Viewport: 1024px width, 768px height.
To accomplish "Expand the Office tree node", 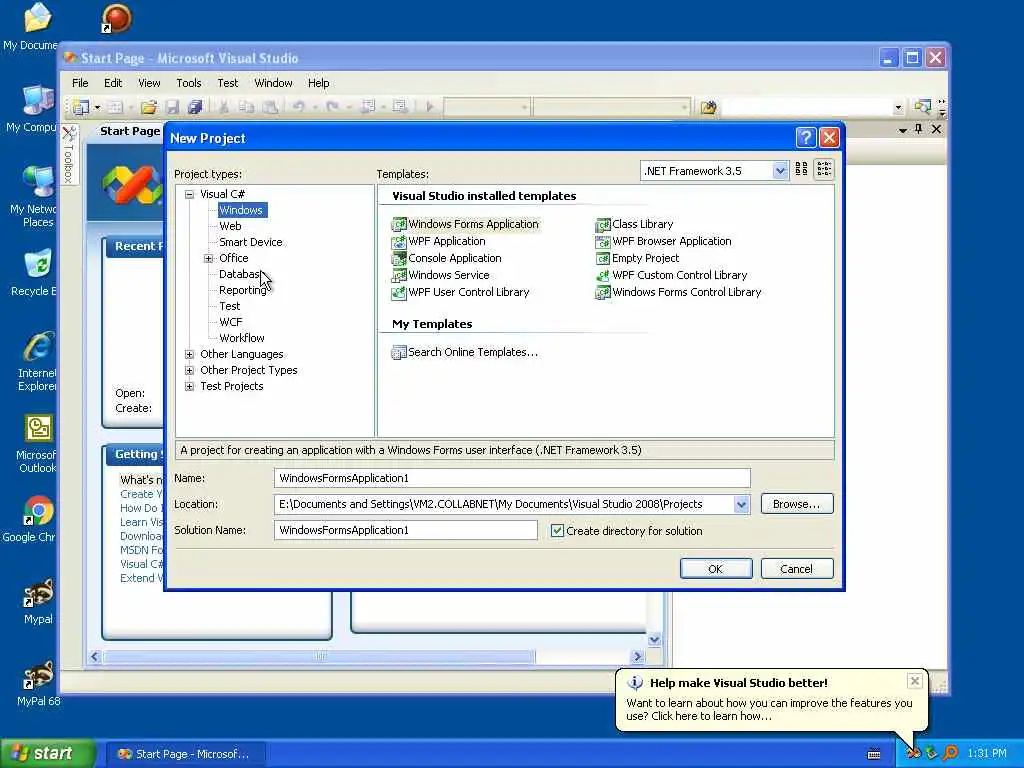I will pyautogui.click(x=208, y=258).
